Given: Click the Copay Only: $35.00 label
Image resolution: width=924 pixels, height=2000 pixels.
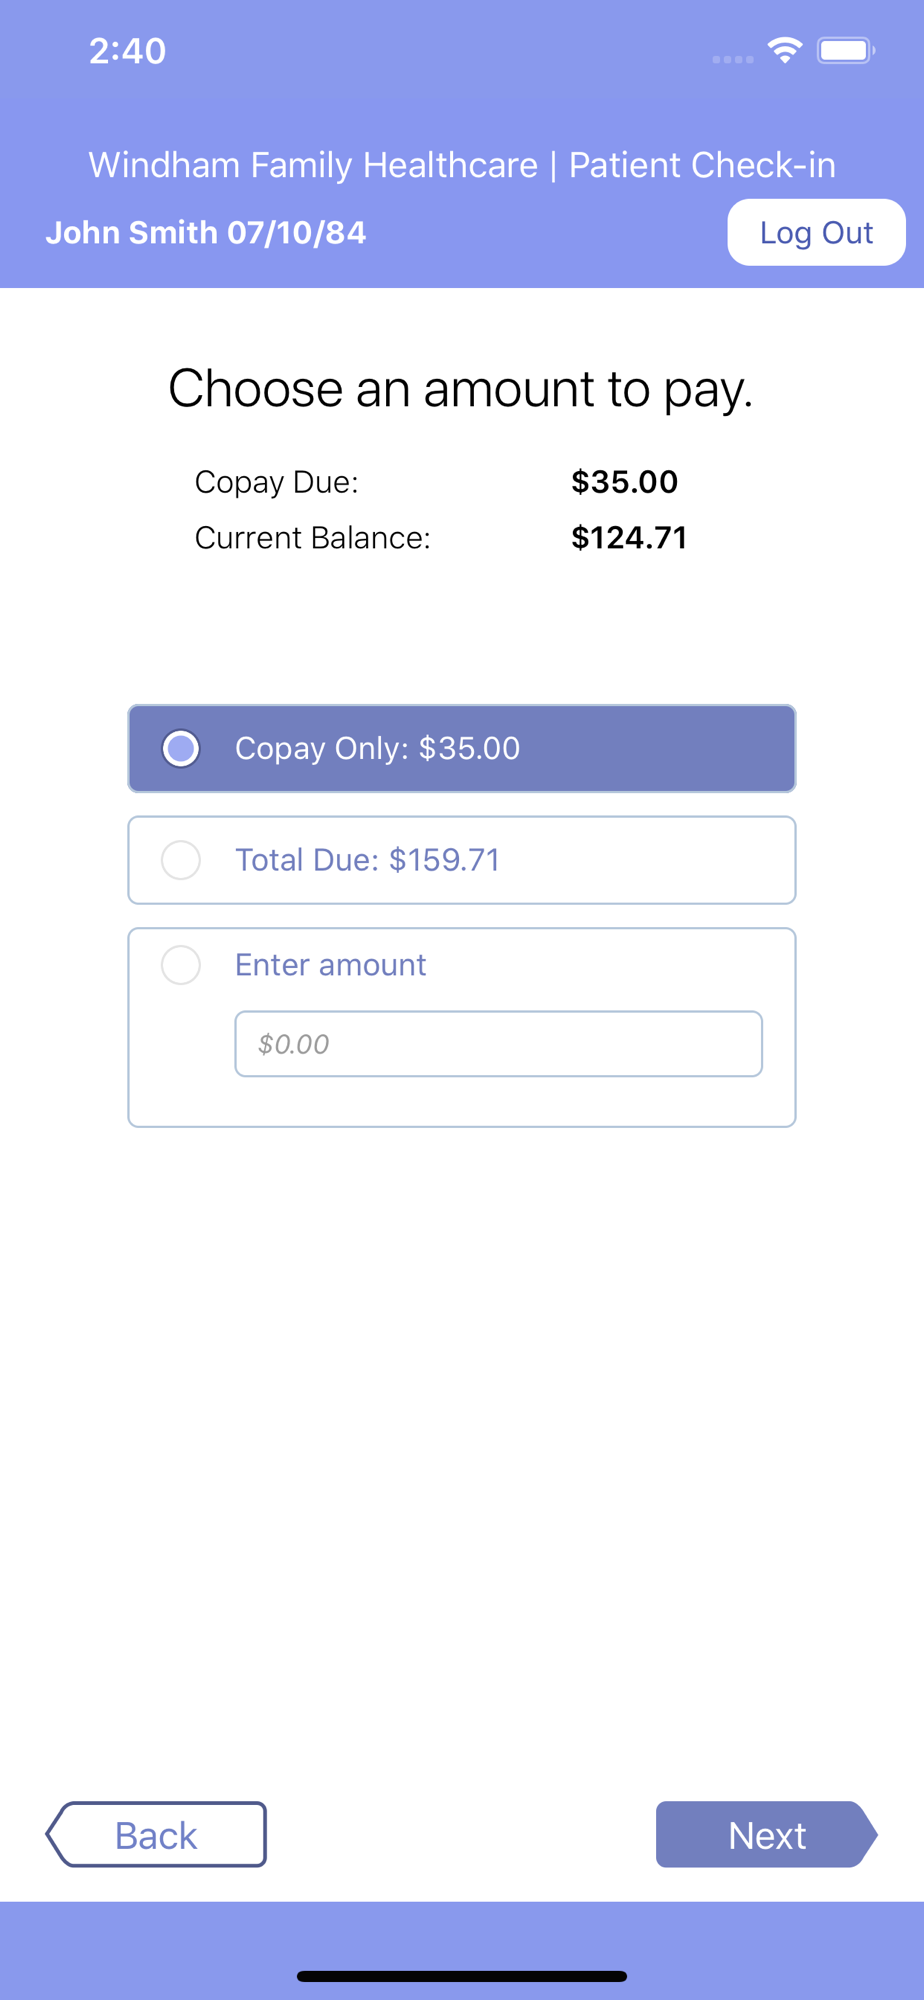Looking at the screenshot, I should (377, 749).
